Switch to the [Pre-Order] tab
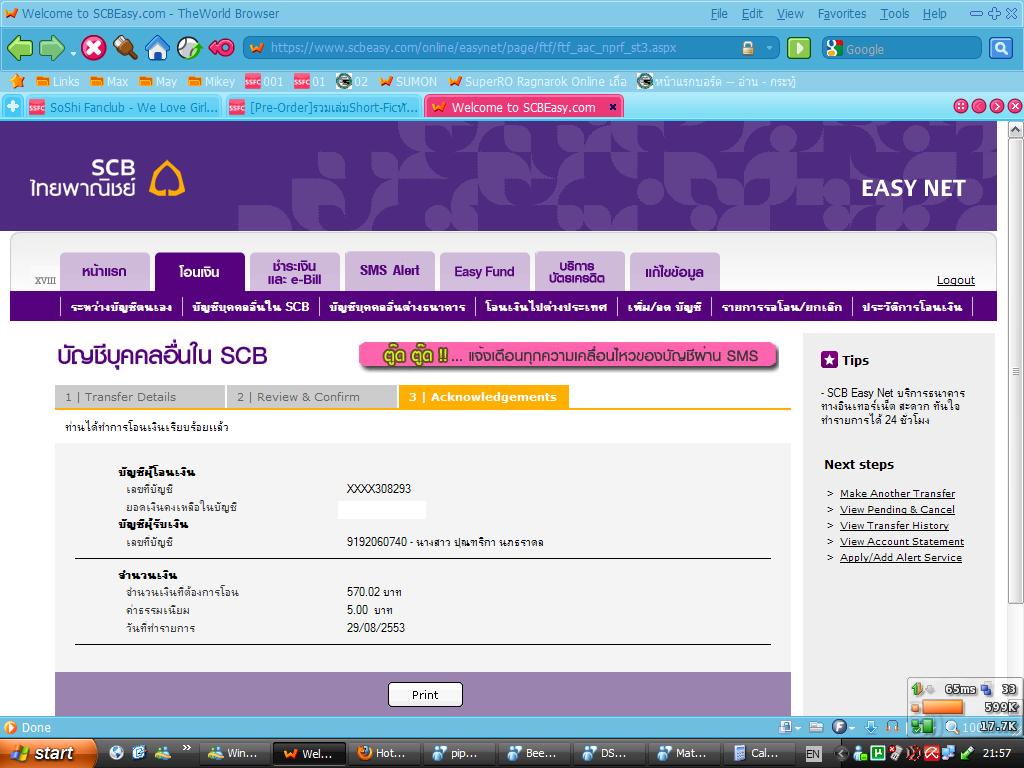Image resolution: width=1024 pixels, height=768 pixels. (x=324, y=107)
